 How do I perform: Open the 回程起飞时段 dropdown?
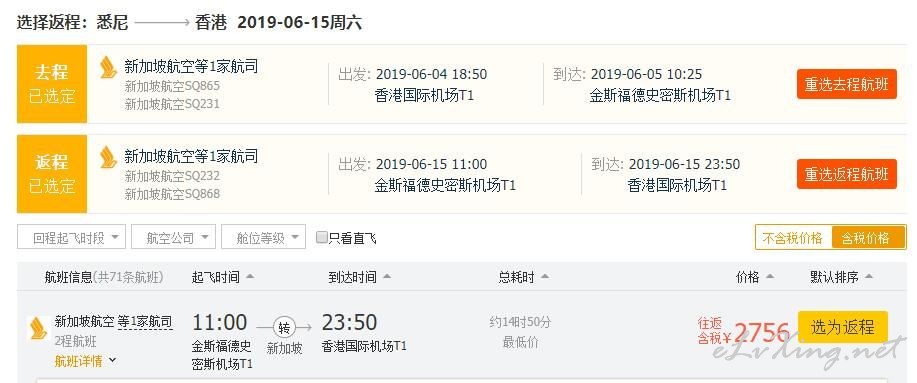(x=72, y=237)
